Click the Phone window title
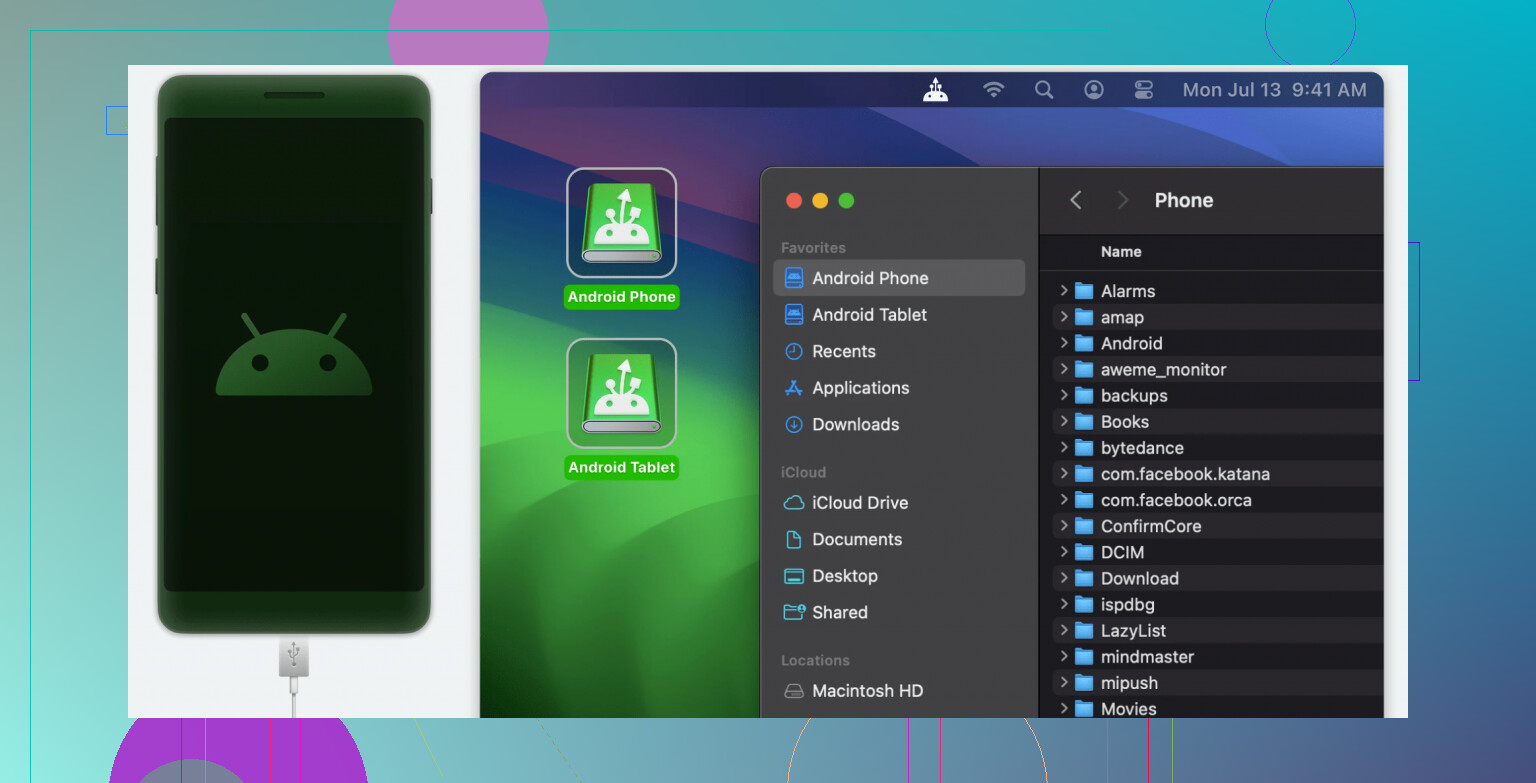Image resolution: width=1536 pixels, height=783 pixels. [x=1184, y=200]
